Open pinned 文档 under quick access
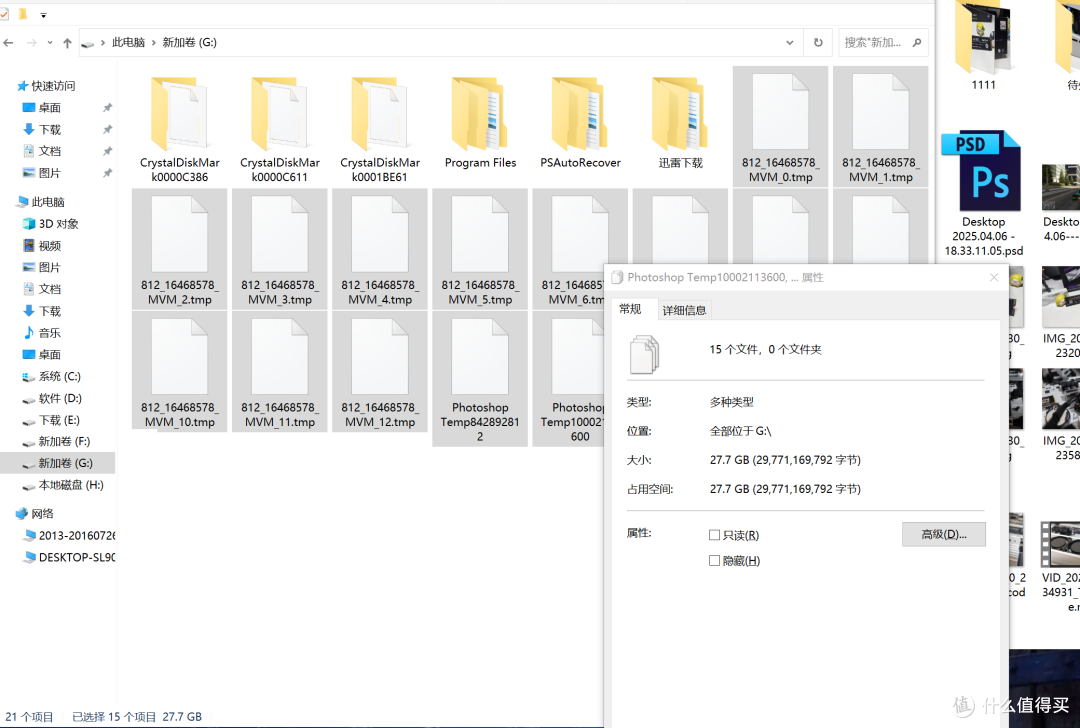 [x=50, y=152]
